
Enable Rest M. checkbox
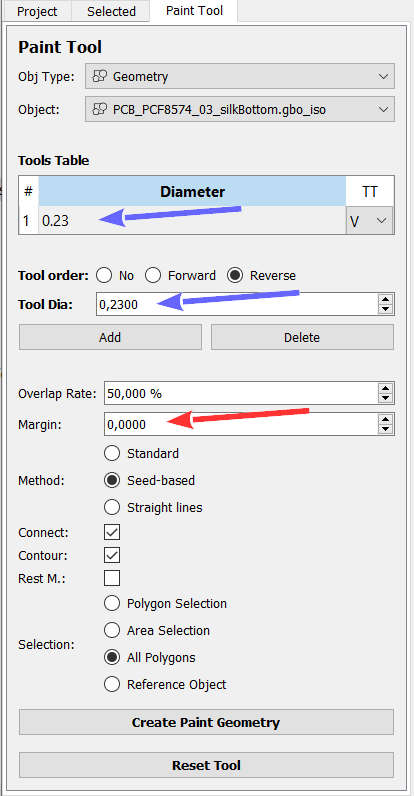(x=112, y=578)
